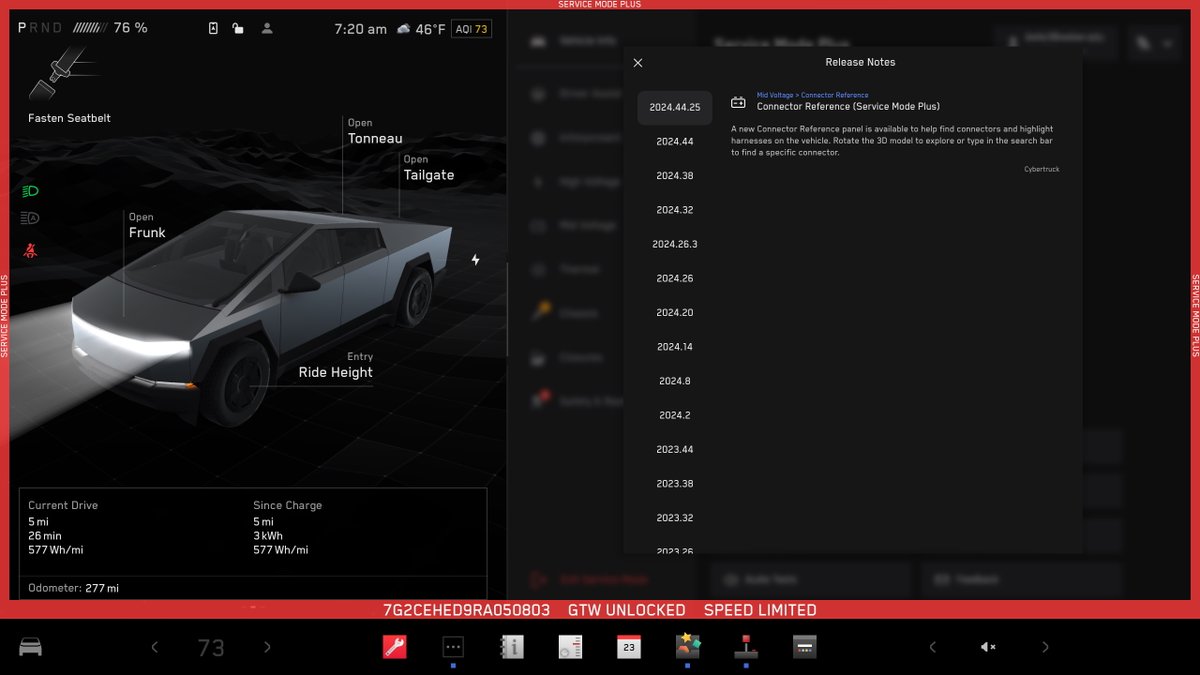
Task: Select release version 2024.2
Action: (675, 415)
